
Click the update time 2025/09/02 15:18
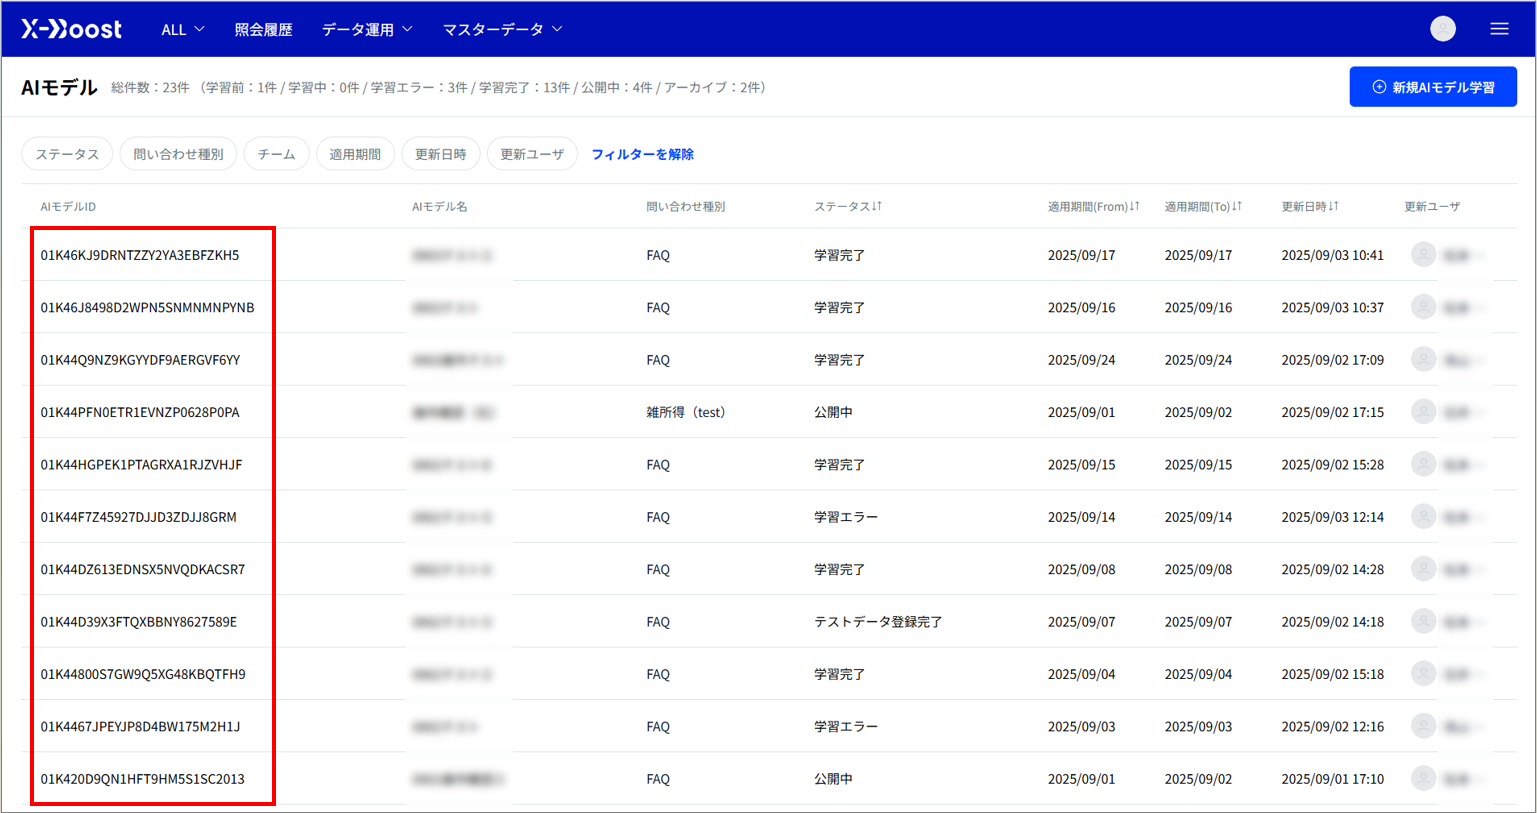(1333, 674)
